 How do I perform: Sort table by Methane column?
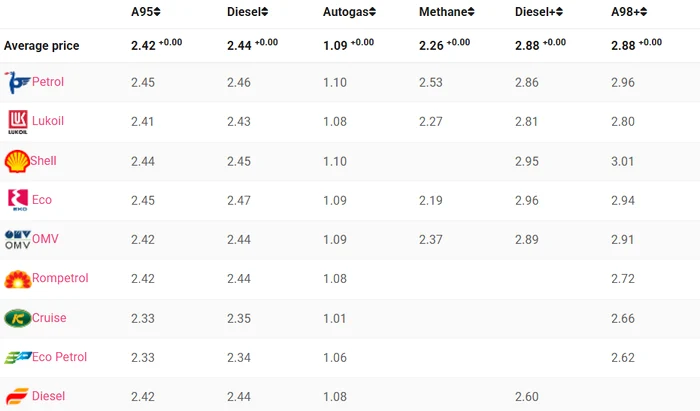446,12
